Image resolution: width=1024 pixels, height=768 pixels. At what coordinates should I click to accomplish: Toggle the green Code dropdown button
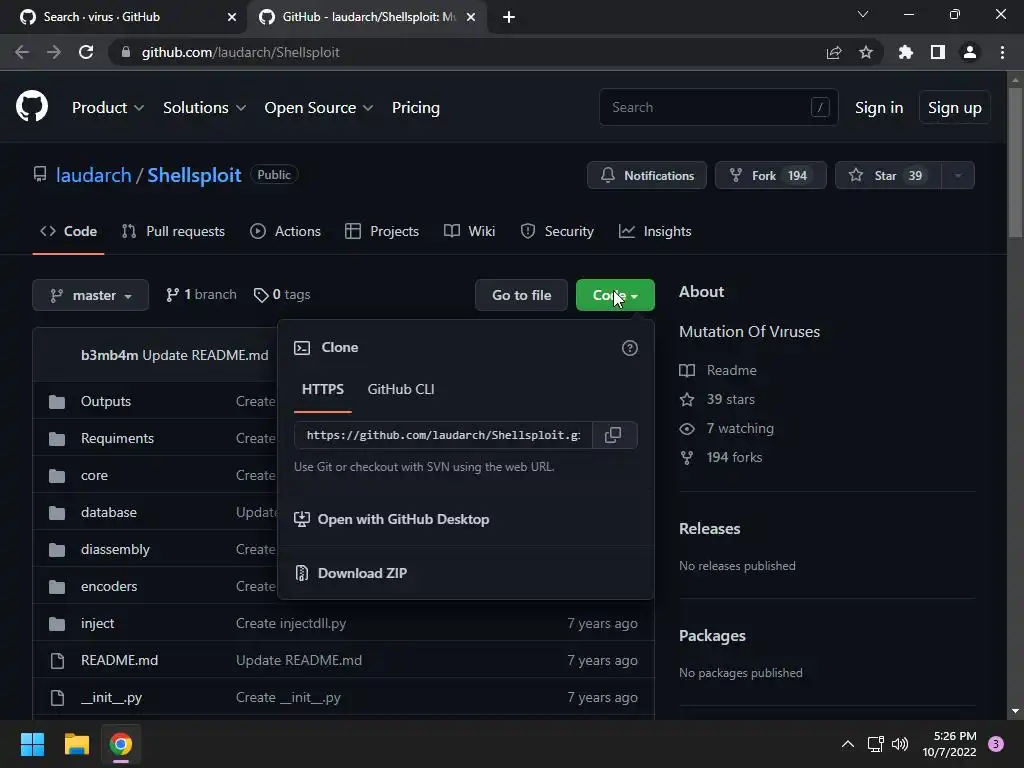(615, 295)
